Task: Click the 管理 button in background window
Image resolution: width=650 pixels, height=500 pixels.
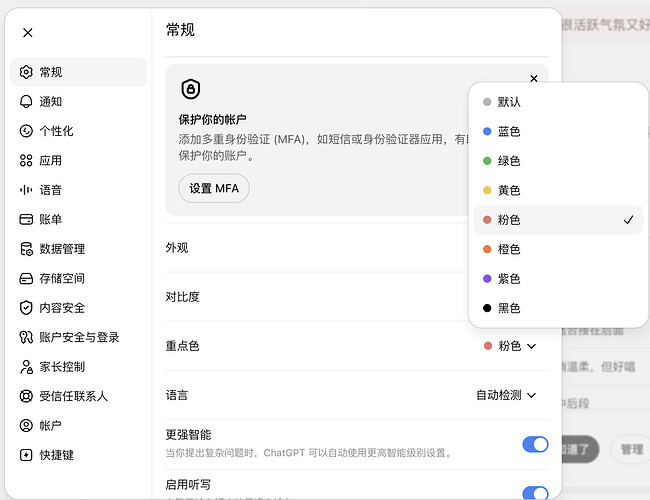Action: pyautogui.click(x=631, y=449)
